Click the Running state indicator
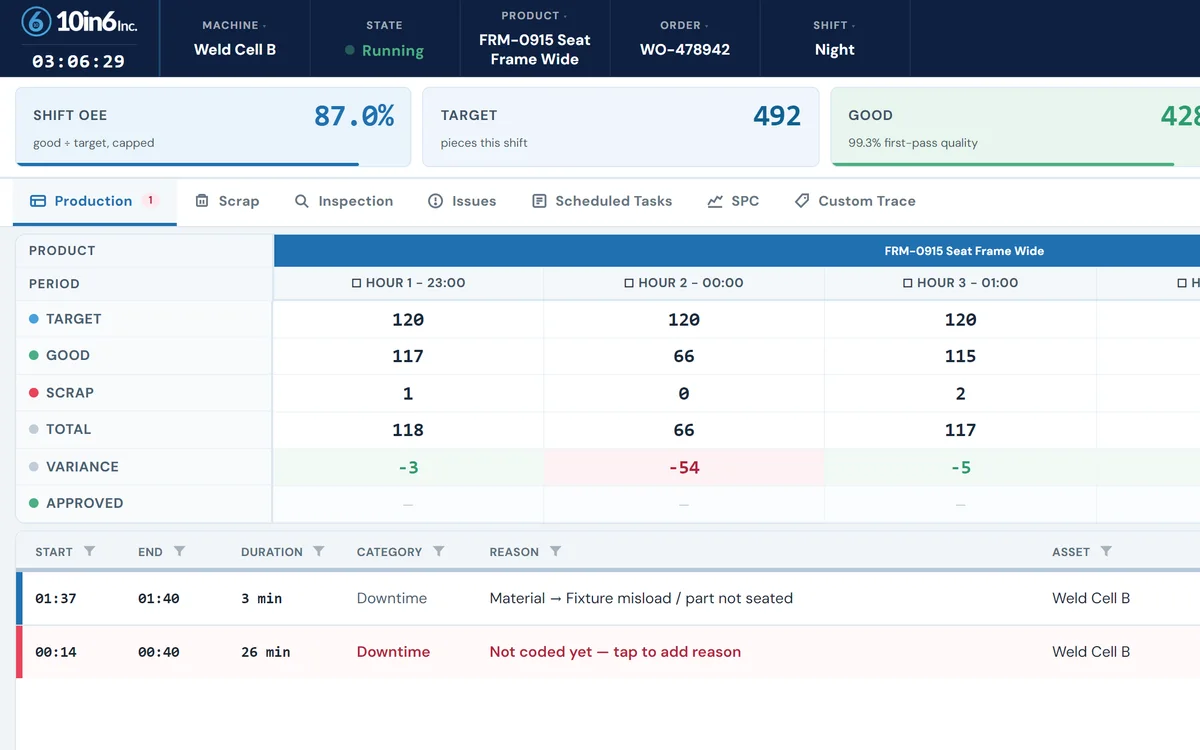Image resolution: width=1200 pixels, height=750 pixels. coord(384,51)
